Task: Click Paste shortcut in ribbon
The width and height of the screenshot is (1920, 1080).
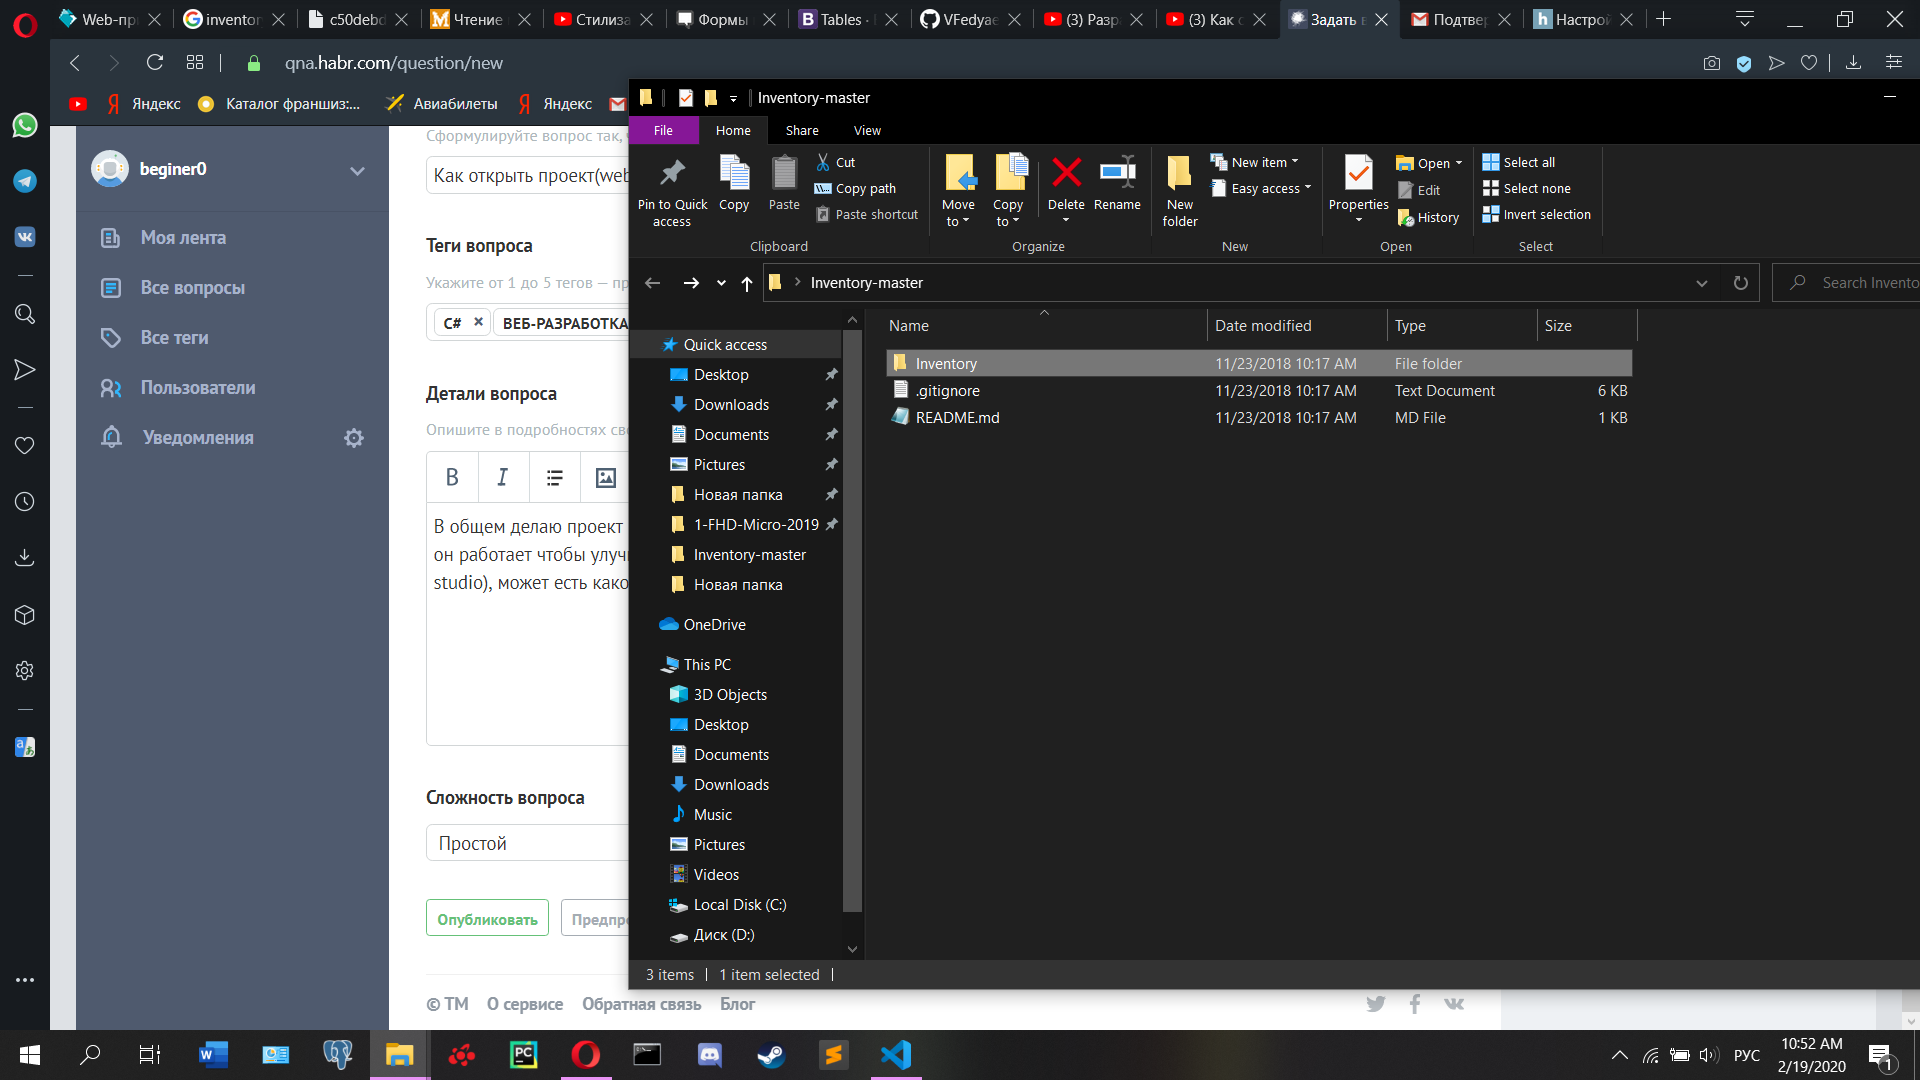Action: point(867,214)
